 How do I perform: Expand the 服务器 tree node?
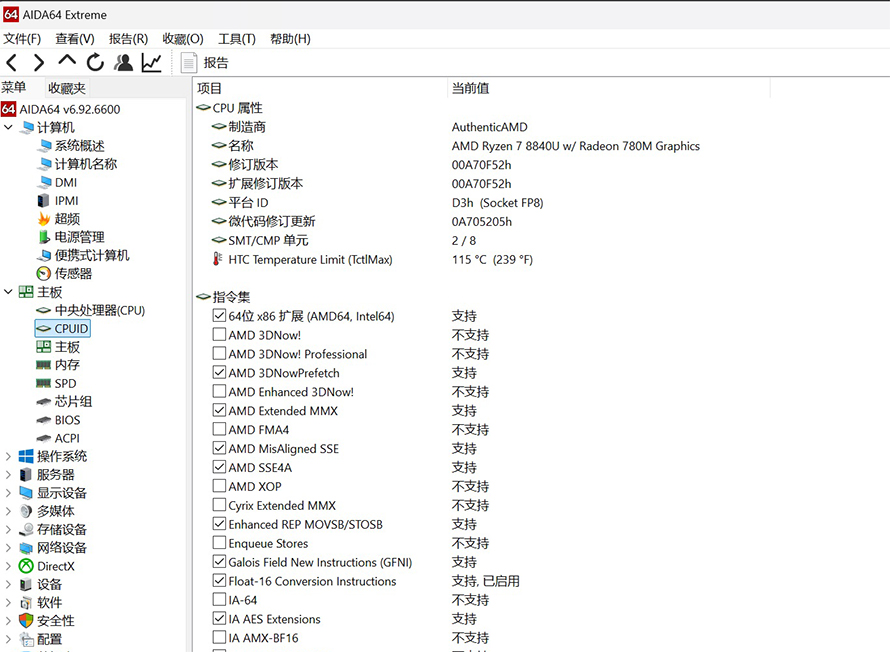[8, 474]
